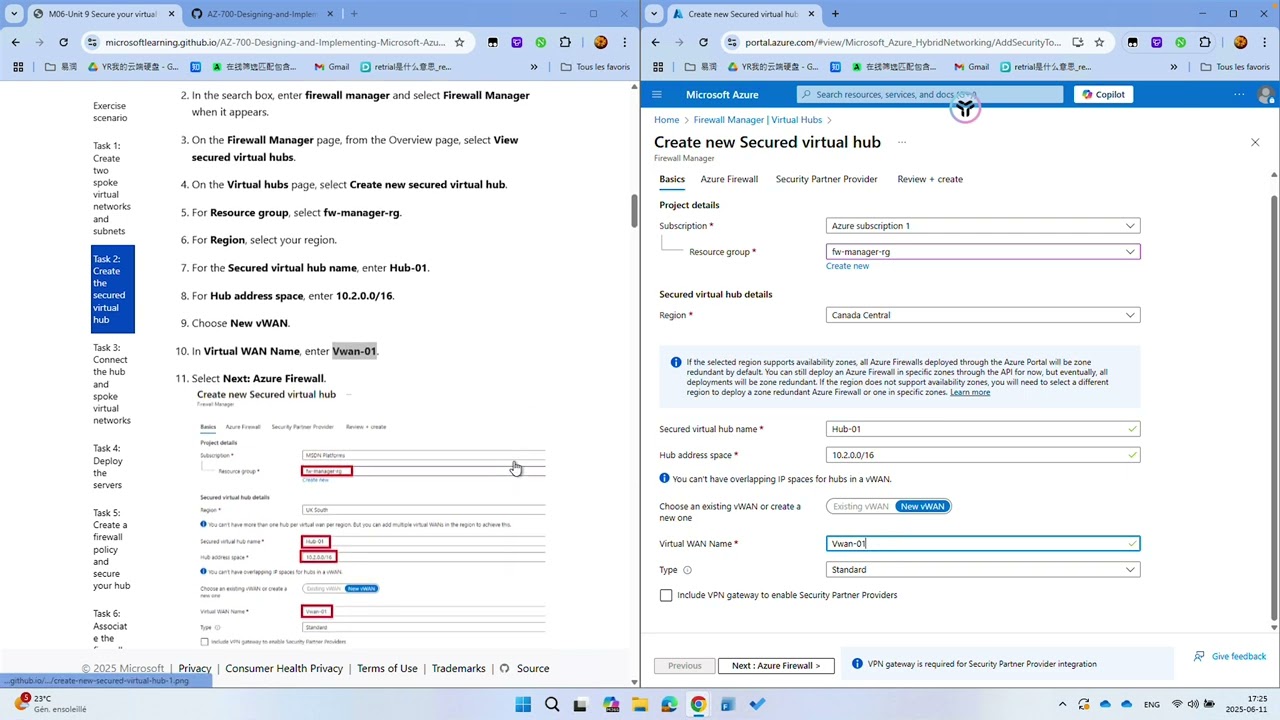The height and width of the screenshot is (720, 1280).
Task: Open Gmail bookmark in left browser
Action: pyautogui.click(x=331, y=67)
